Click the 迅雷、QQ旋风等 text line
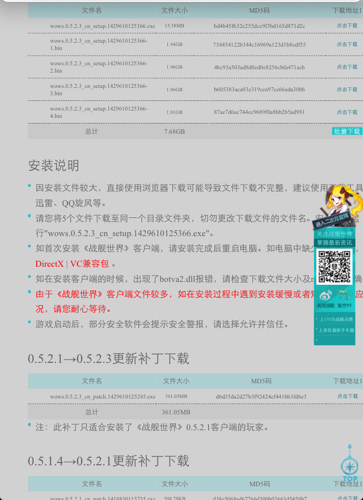363x500 pixels. click(71, 203)
